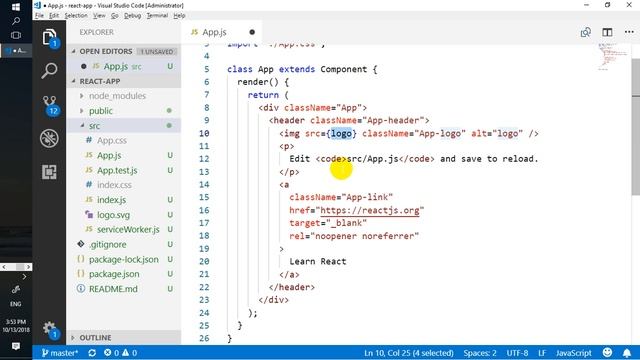Image resolution: width=640 pixels, height=360 pixels.
Task: Open the View menu
Action: coord(99,16)
